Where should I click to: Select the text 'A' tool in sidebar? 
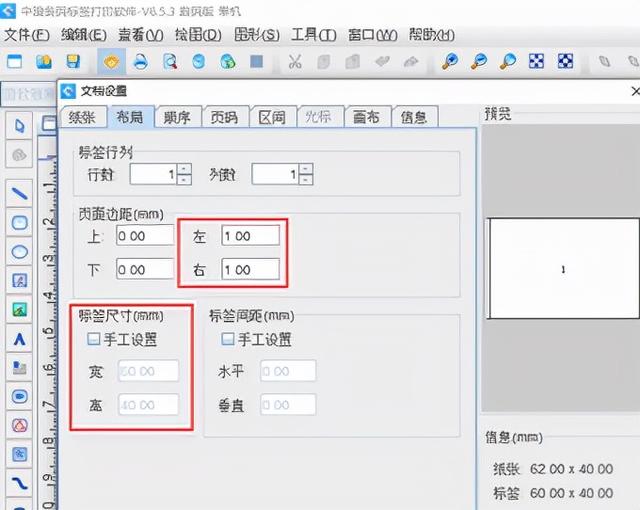pos(20,340)
